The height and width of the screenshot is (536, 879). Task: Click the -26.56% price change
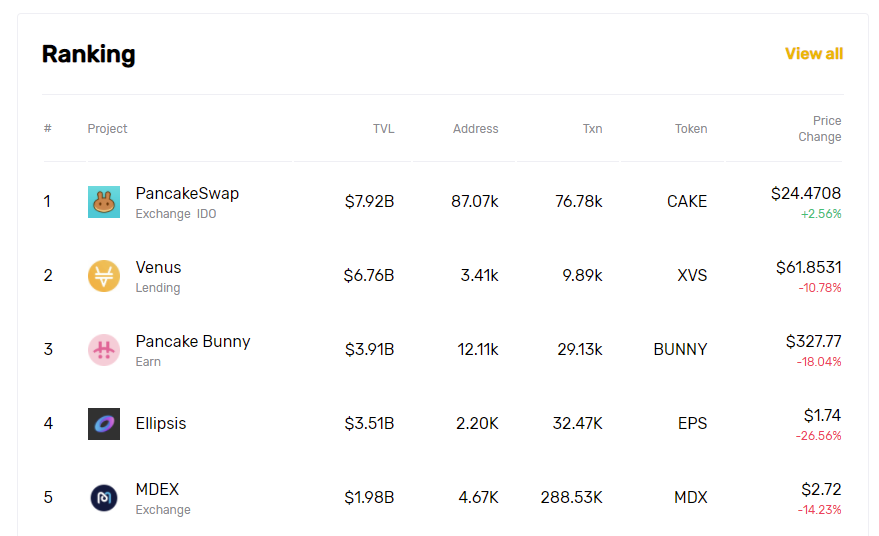click(818, 436)
